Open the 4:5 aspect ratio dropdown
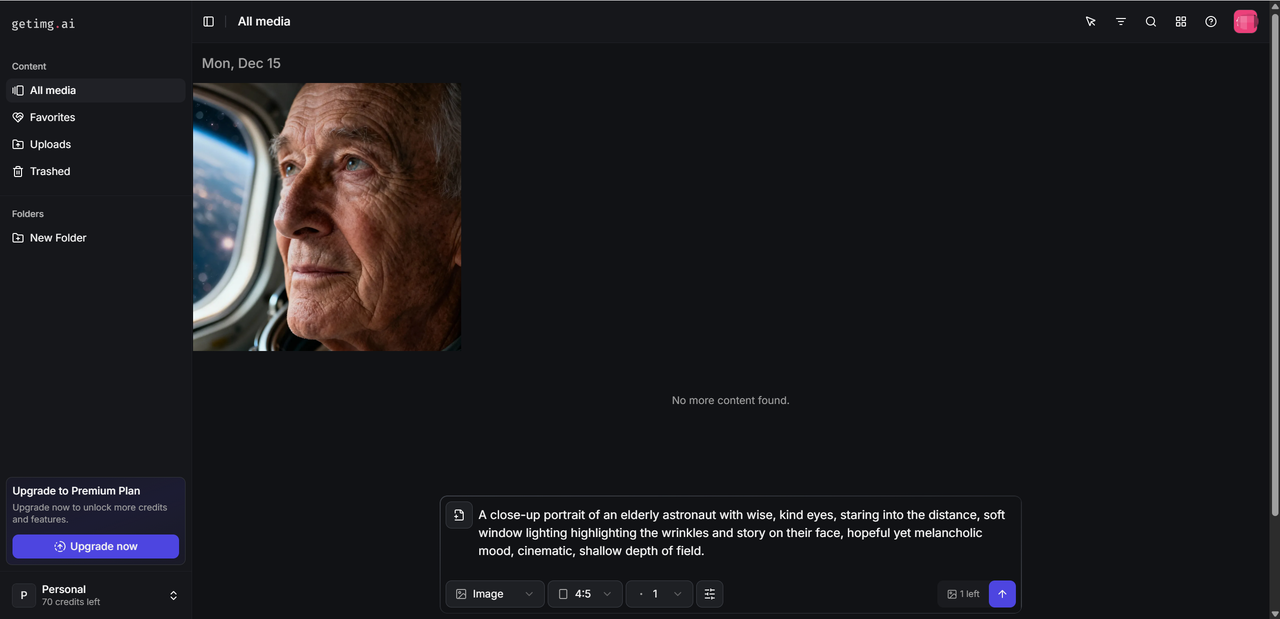The image size is (1280, 619). pos(584,594)
